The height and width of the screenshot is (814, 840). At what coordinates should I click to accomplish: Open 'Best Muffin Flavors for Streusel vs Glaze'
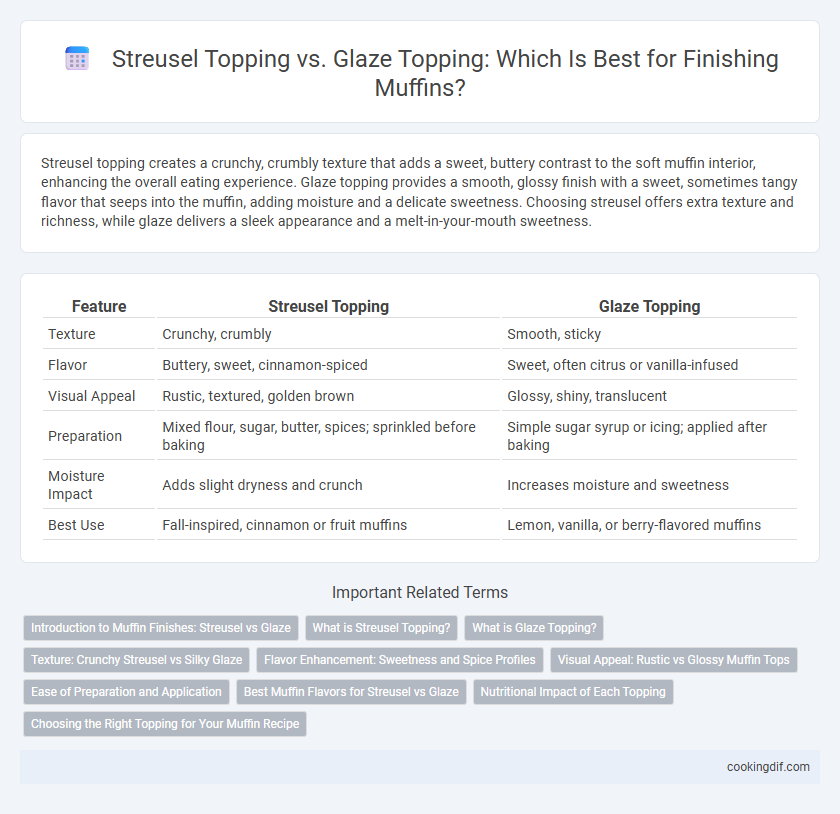tap(351, 692)
